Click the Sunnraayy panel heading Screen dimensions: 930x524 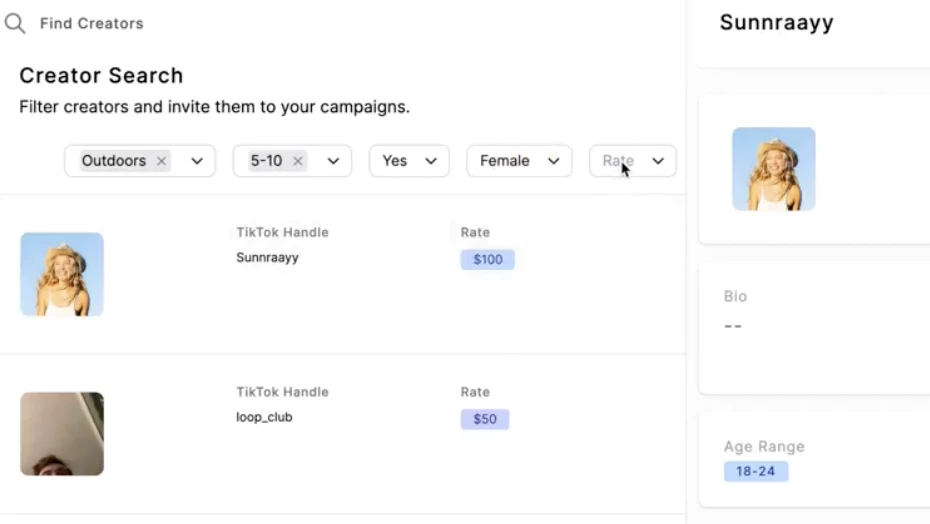coord(777,23)
